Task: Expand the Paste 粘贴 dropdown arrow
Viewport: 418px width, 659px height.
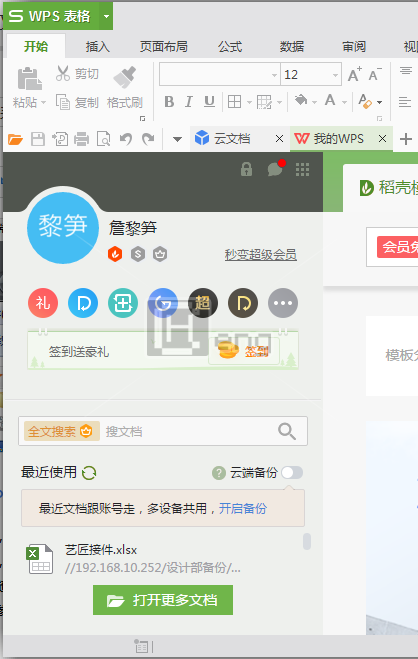Action: [43, 102]
